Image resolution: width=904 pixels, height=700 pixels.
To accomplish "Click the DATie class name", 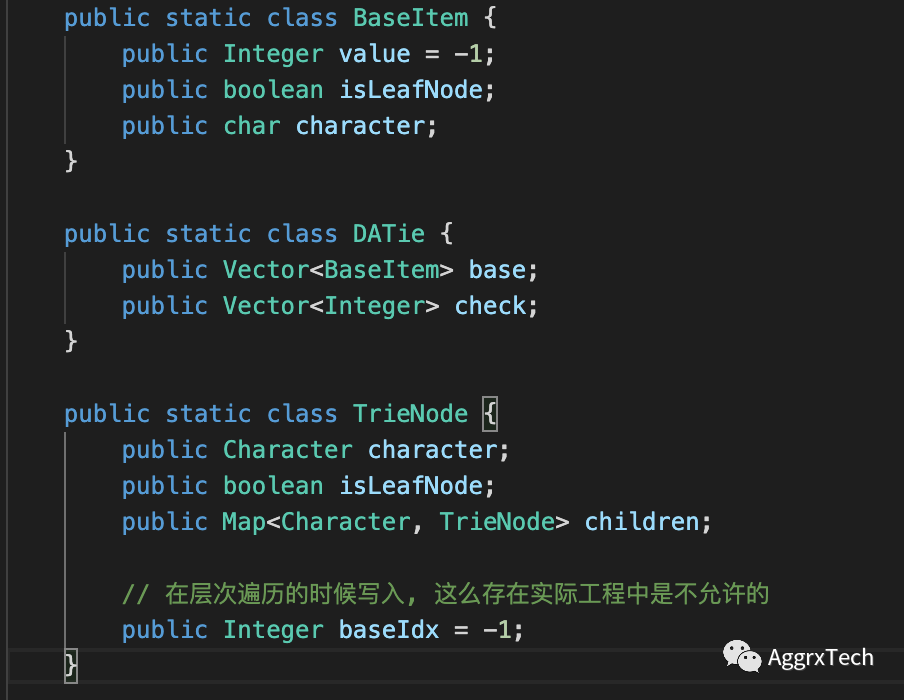I will click(389, 233).
